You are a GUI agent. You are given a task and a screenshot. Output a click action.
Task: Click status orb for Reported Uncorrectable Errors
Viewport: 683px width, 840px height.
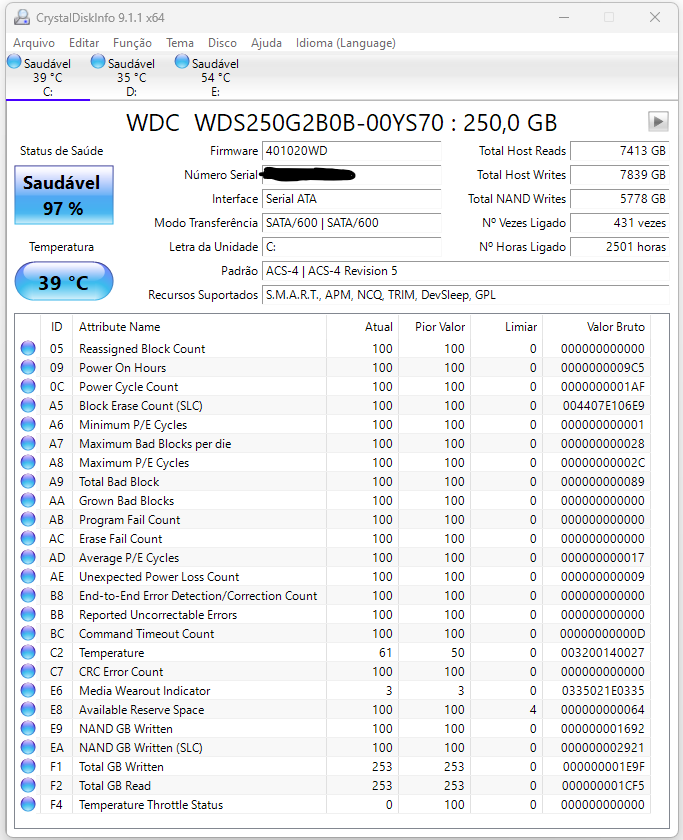coord(28,614)
